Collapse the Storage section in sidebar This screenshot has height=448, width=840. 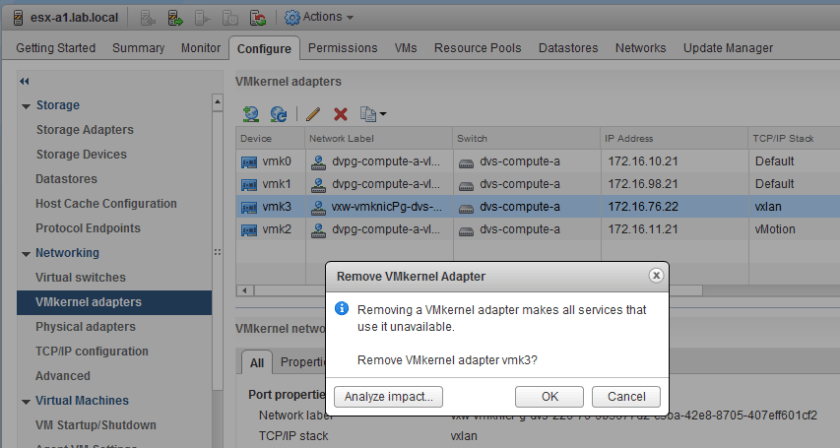click(26, 105)
